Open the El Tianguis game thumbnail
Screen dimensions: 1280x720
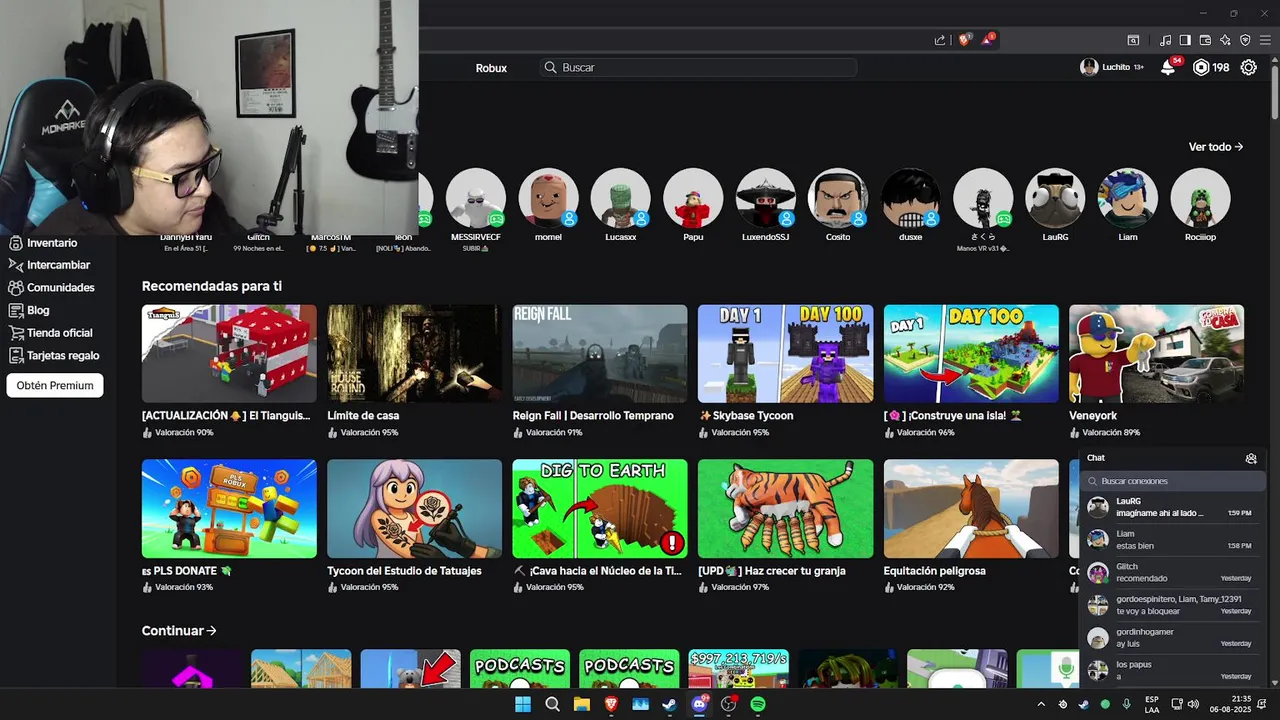click(x=229, y=354)
